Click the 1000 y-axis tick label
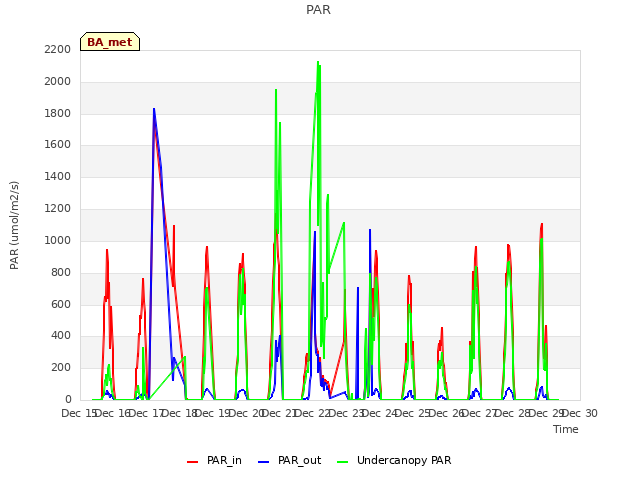Screen dimensions: 640x480 click(58, 240)
